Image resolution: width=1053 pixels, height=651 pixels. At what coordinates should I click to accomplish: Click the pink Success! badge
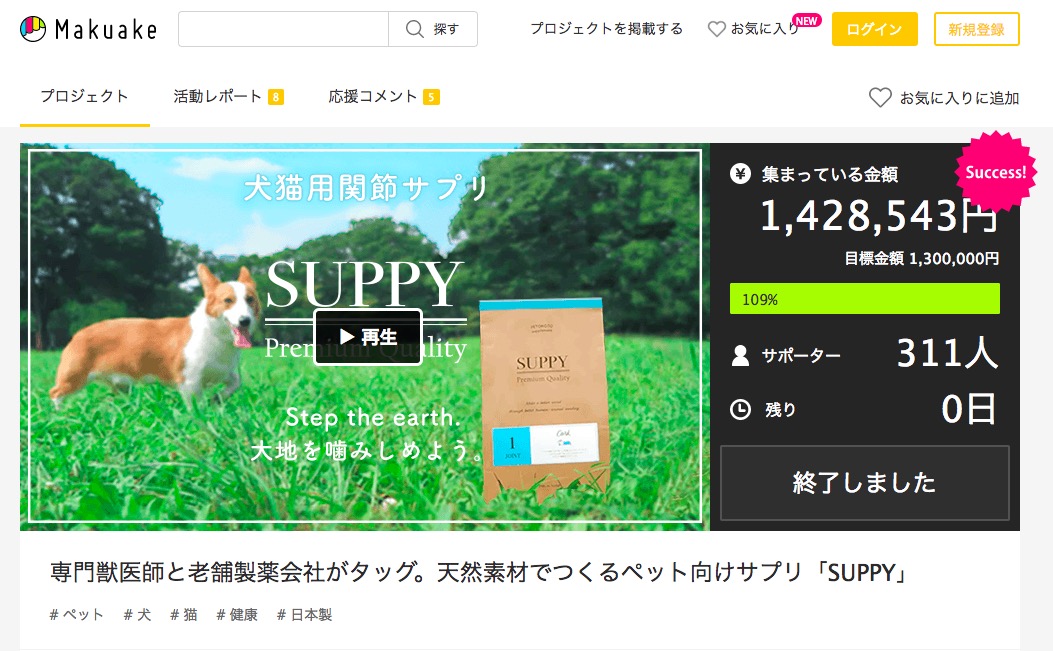coord(995,172)
